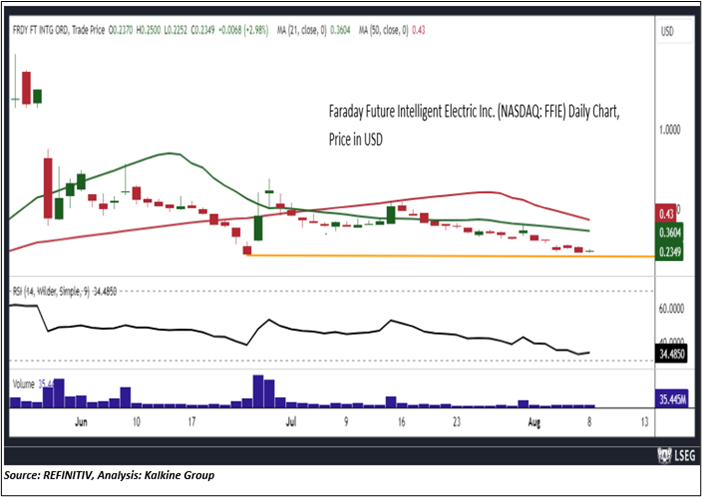Viewport: 702px width, 497px height.
Task: Click the red 0.43 price tag on axis
Action: pyautogui.click(x=664, y=214)
